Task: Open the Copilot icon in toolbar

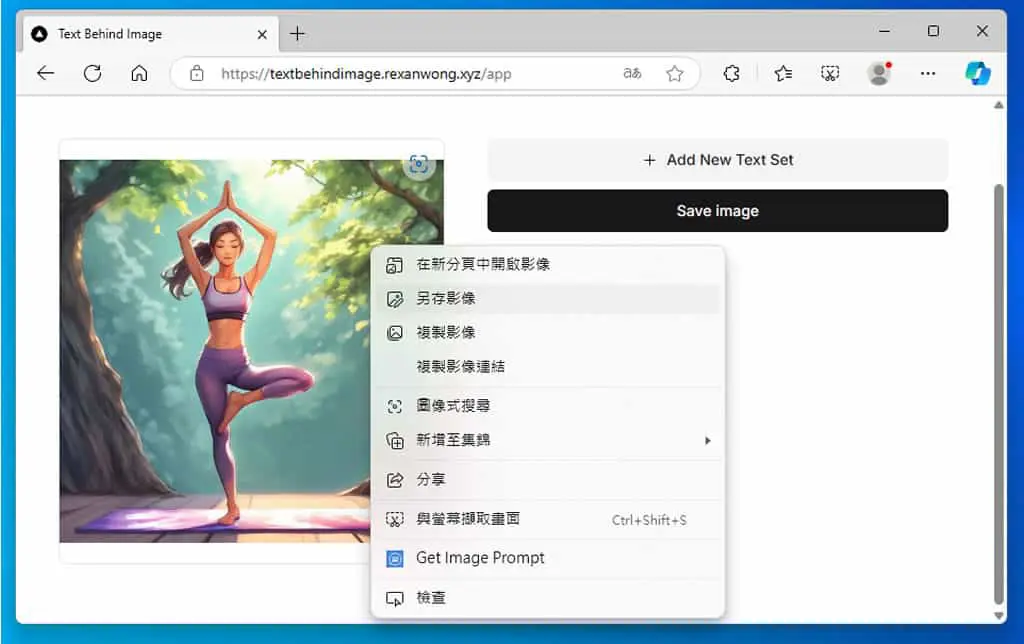Action: tap(978, 73)
